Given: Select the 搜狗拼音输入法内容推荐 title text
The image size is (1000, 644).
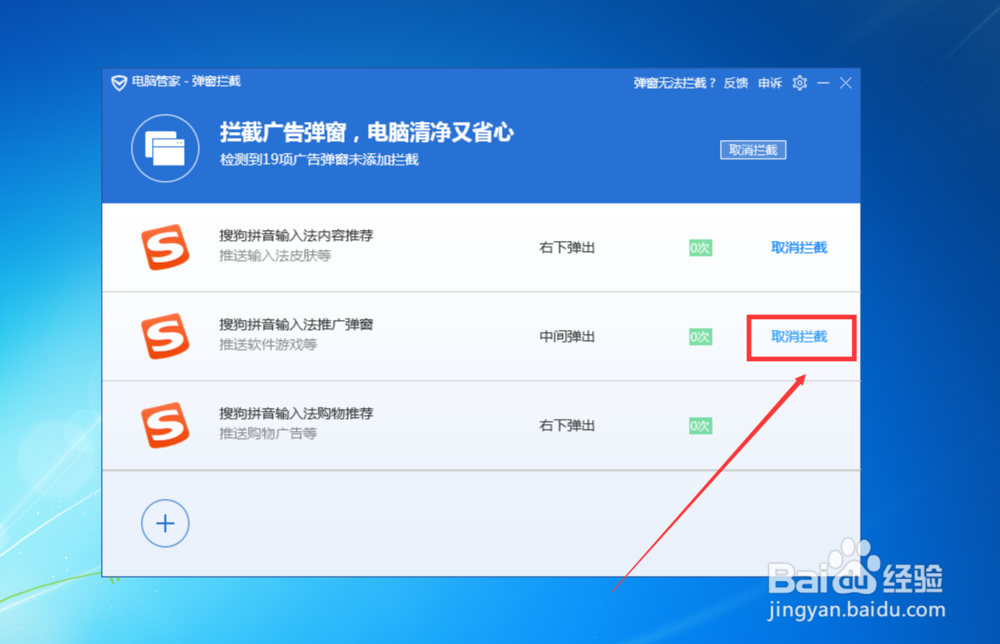Looking at the screenshot, I should (x=297, y=235).
